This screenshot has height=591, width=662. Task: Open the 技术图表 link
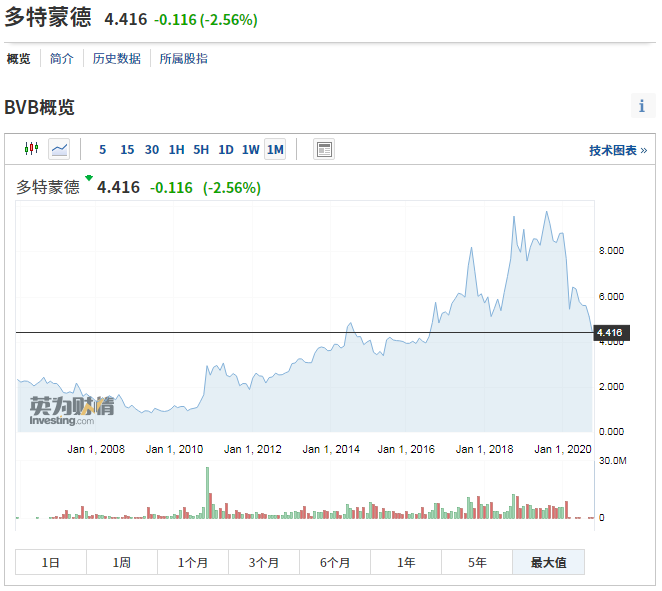(617, 150)
